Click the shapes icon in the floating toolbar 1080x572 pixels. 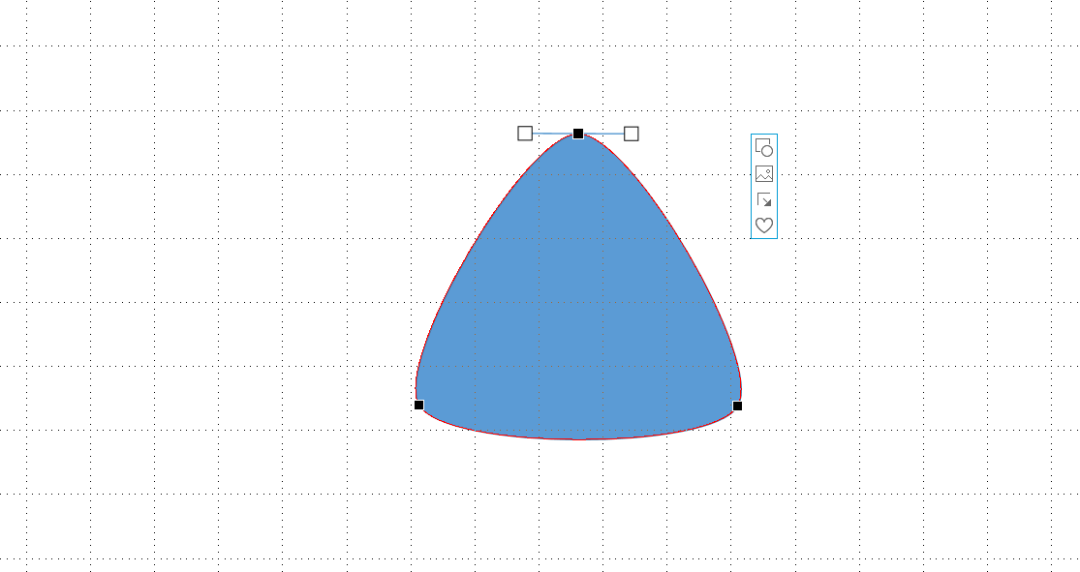[764, 147]
